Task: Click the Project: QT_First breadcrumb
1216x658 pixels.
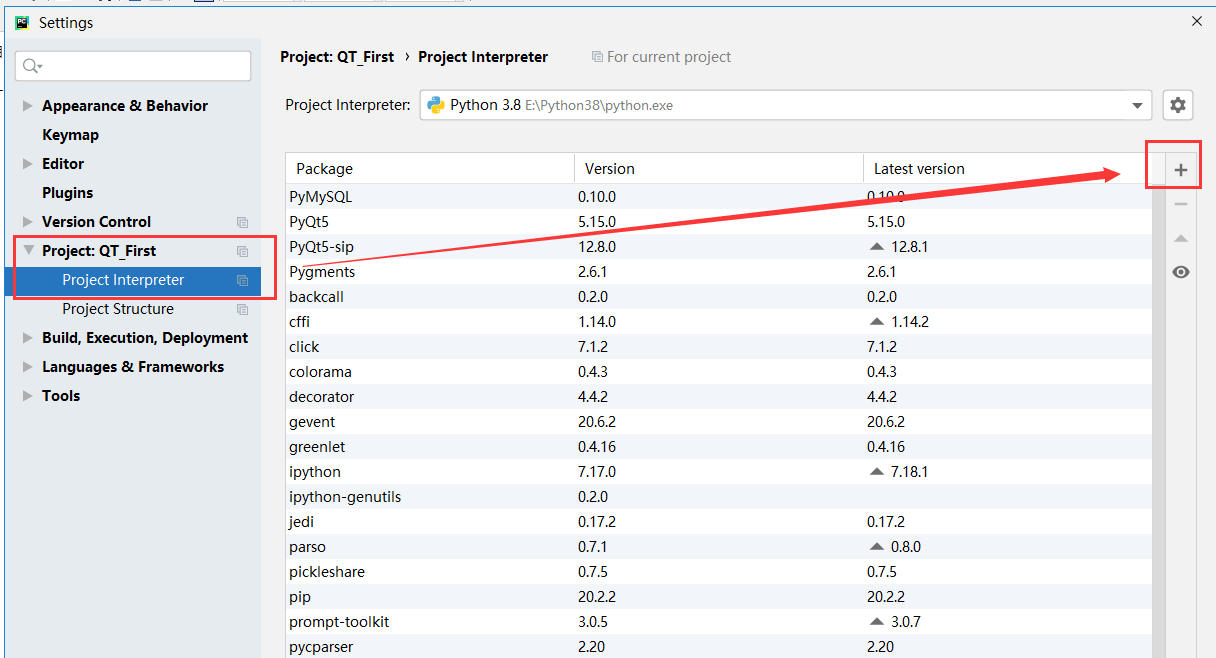Action: pyautogui.click(x=337, y=57)
